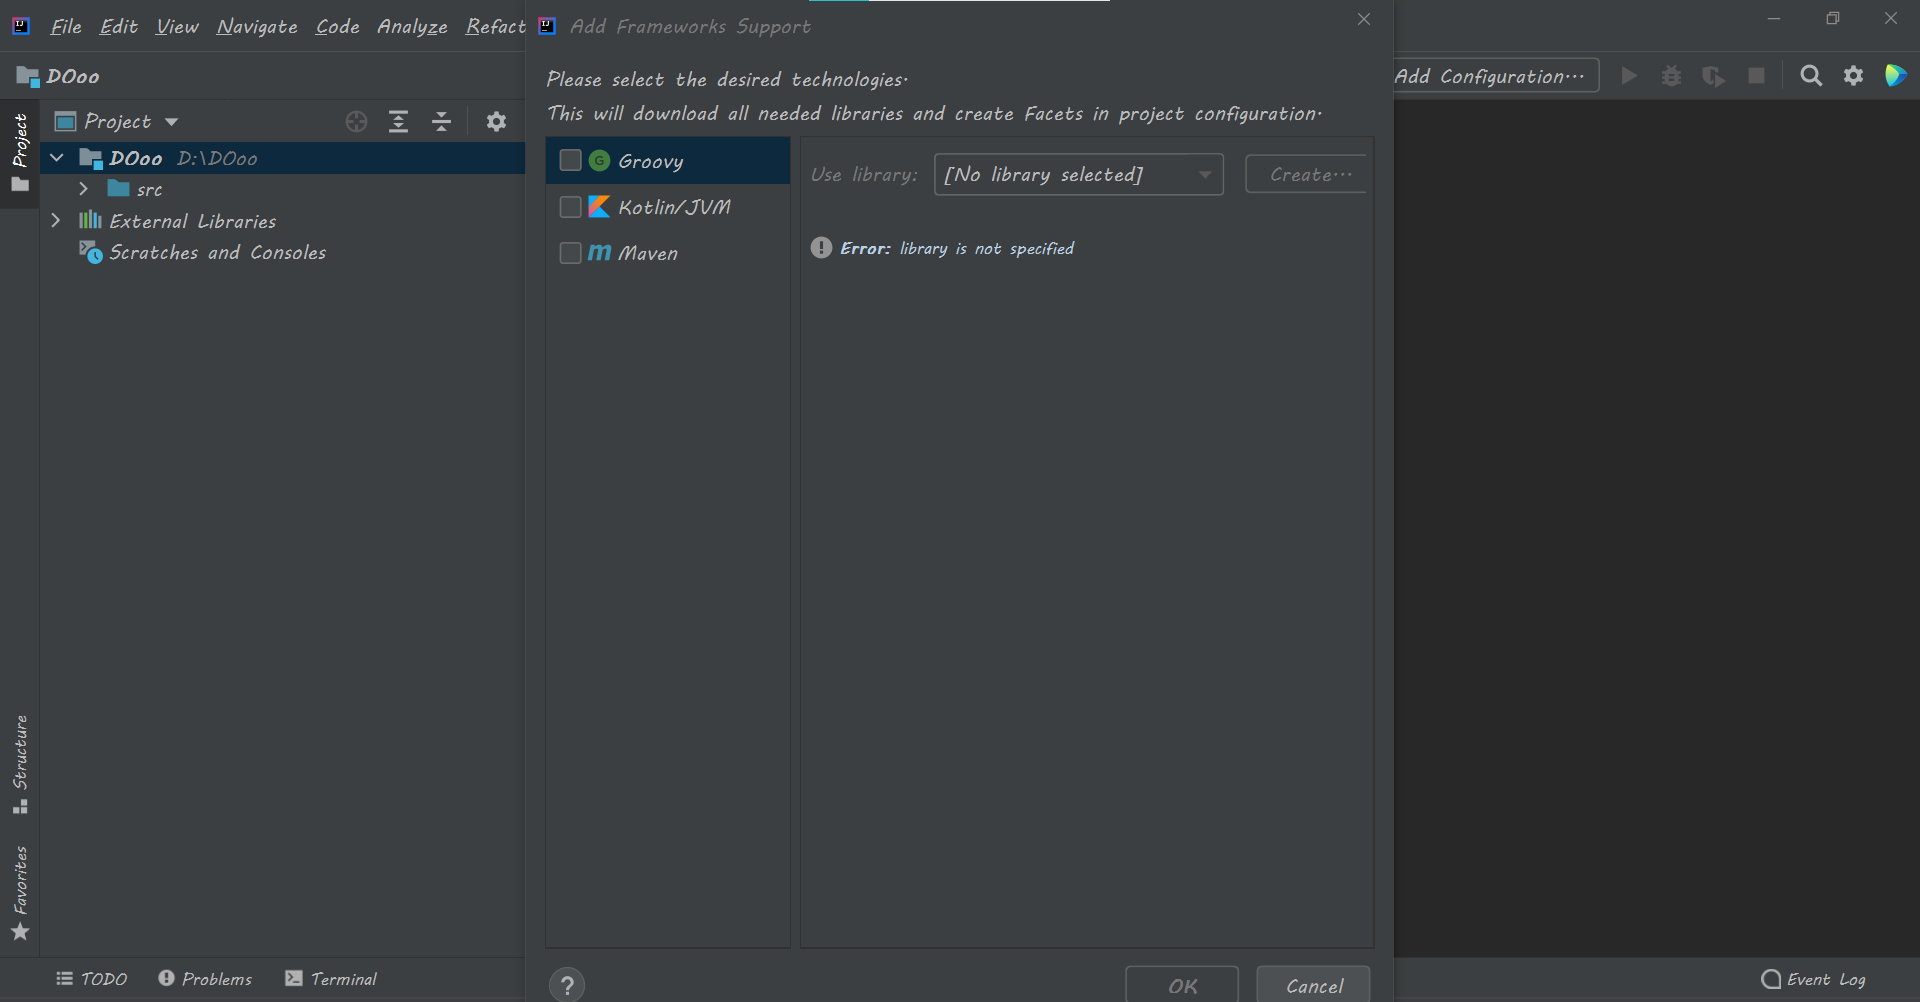This screenshot has width=1920, height=1002.
Task: Click the Stop square icon
Action: pos(1756,76)
